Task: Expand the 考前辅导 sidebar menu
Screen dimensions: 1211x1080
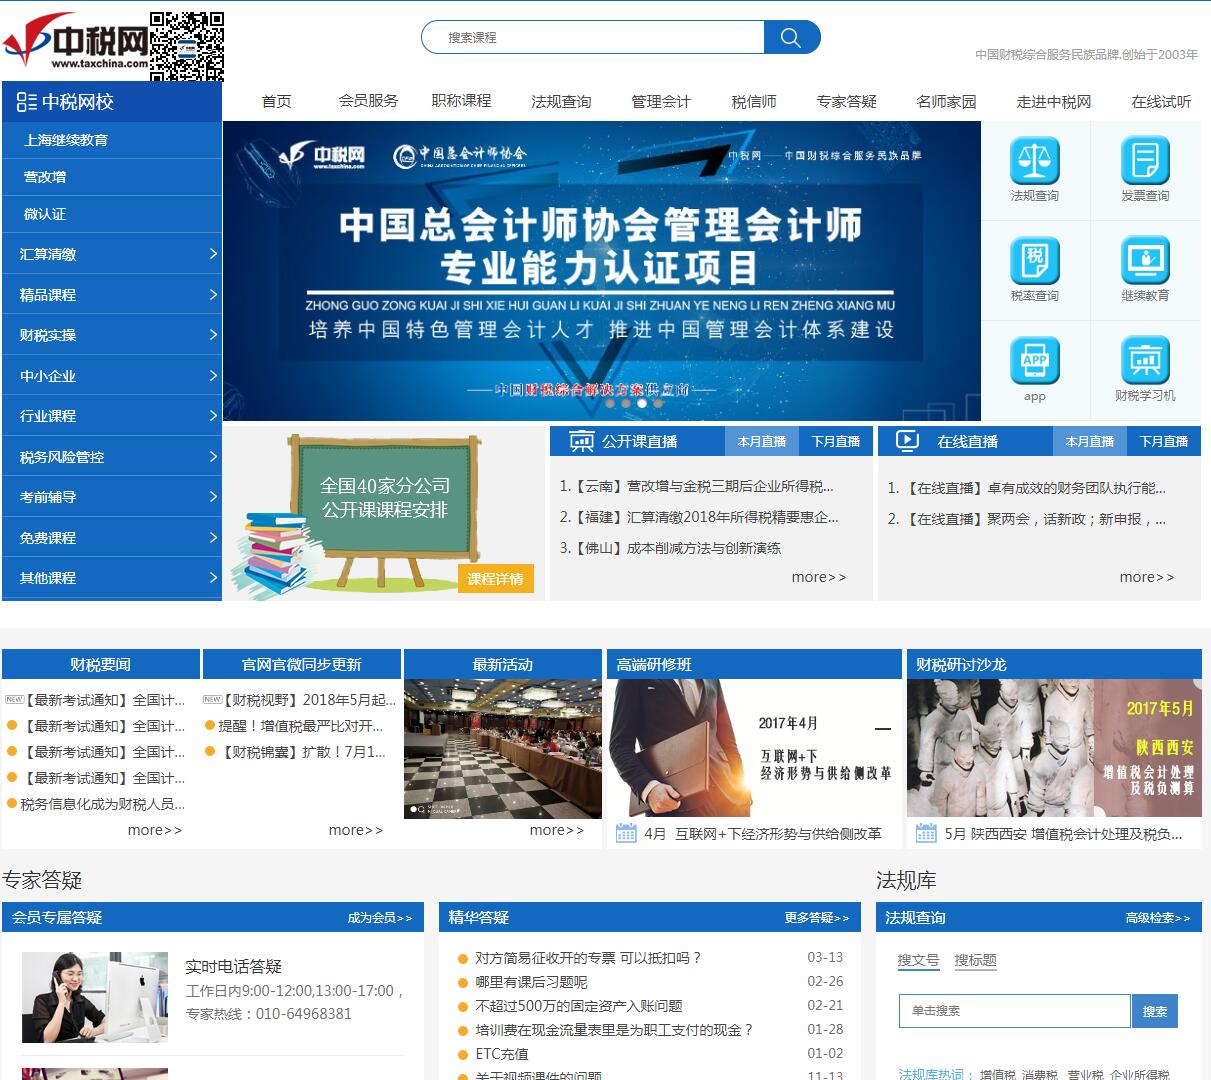Action: [x=112, y=497]
